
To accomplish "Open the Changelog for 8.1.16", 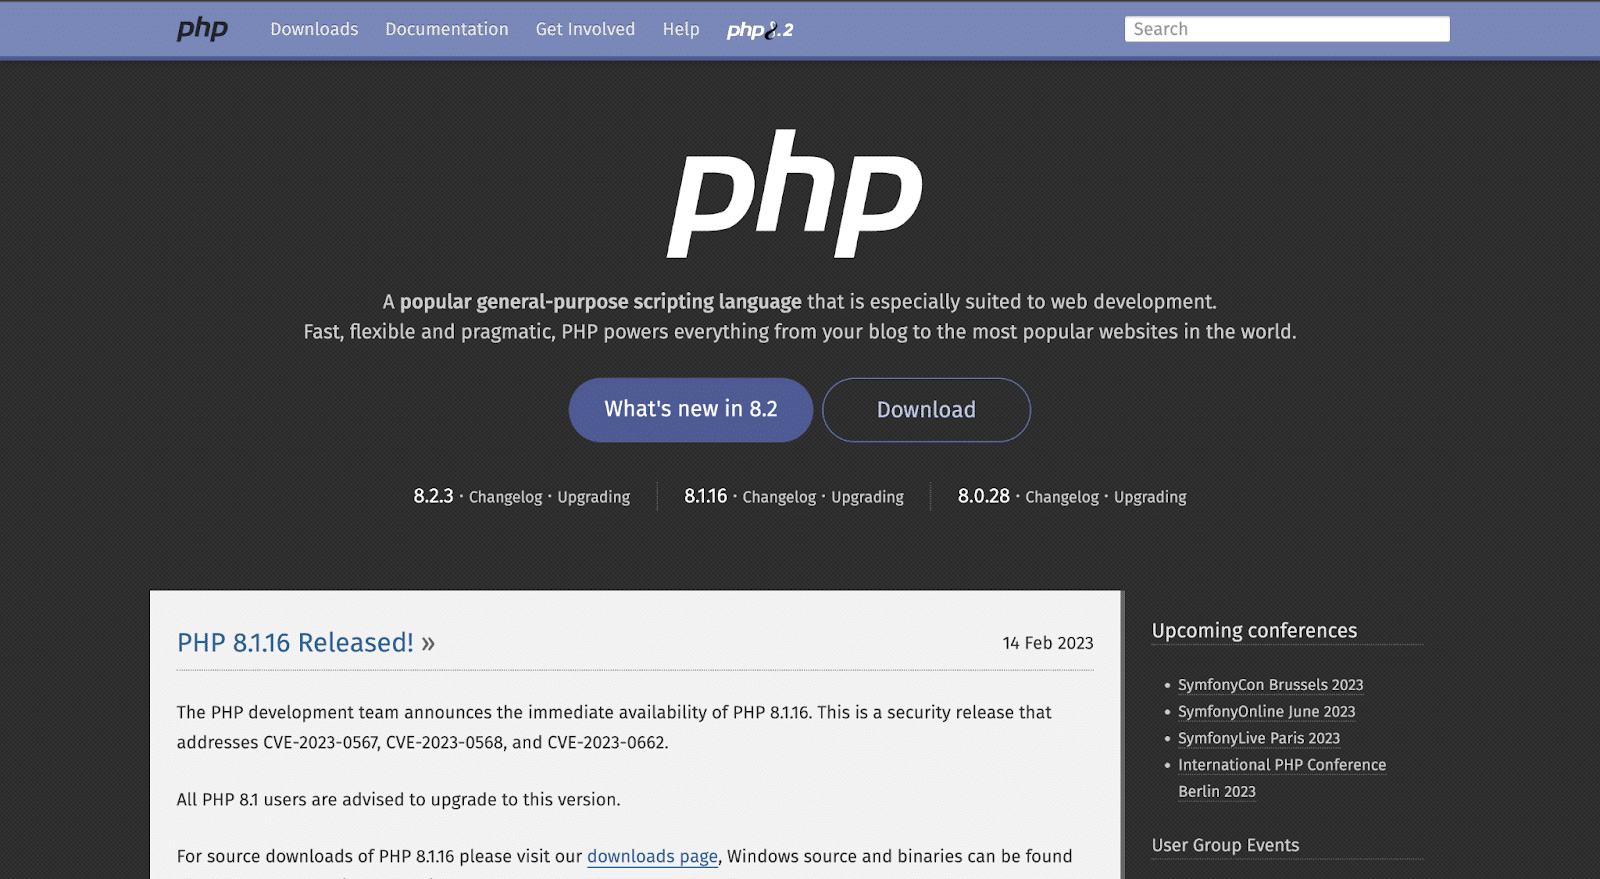I will tap(779, 497).
